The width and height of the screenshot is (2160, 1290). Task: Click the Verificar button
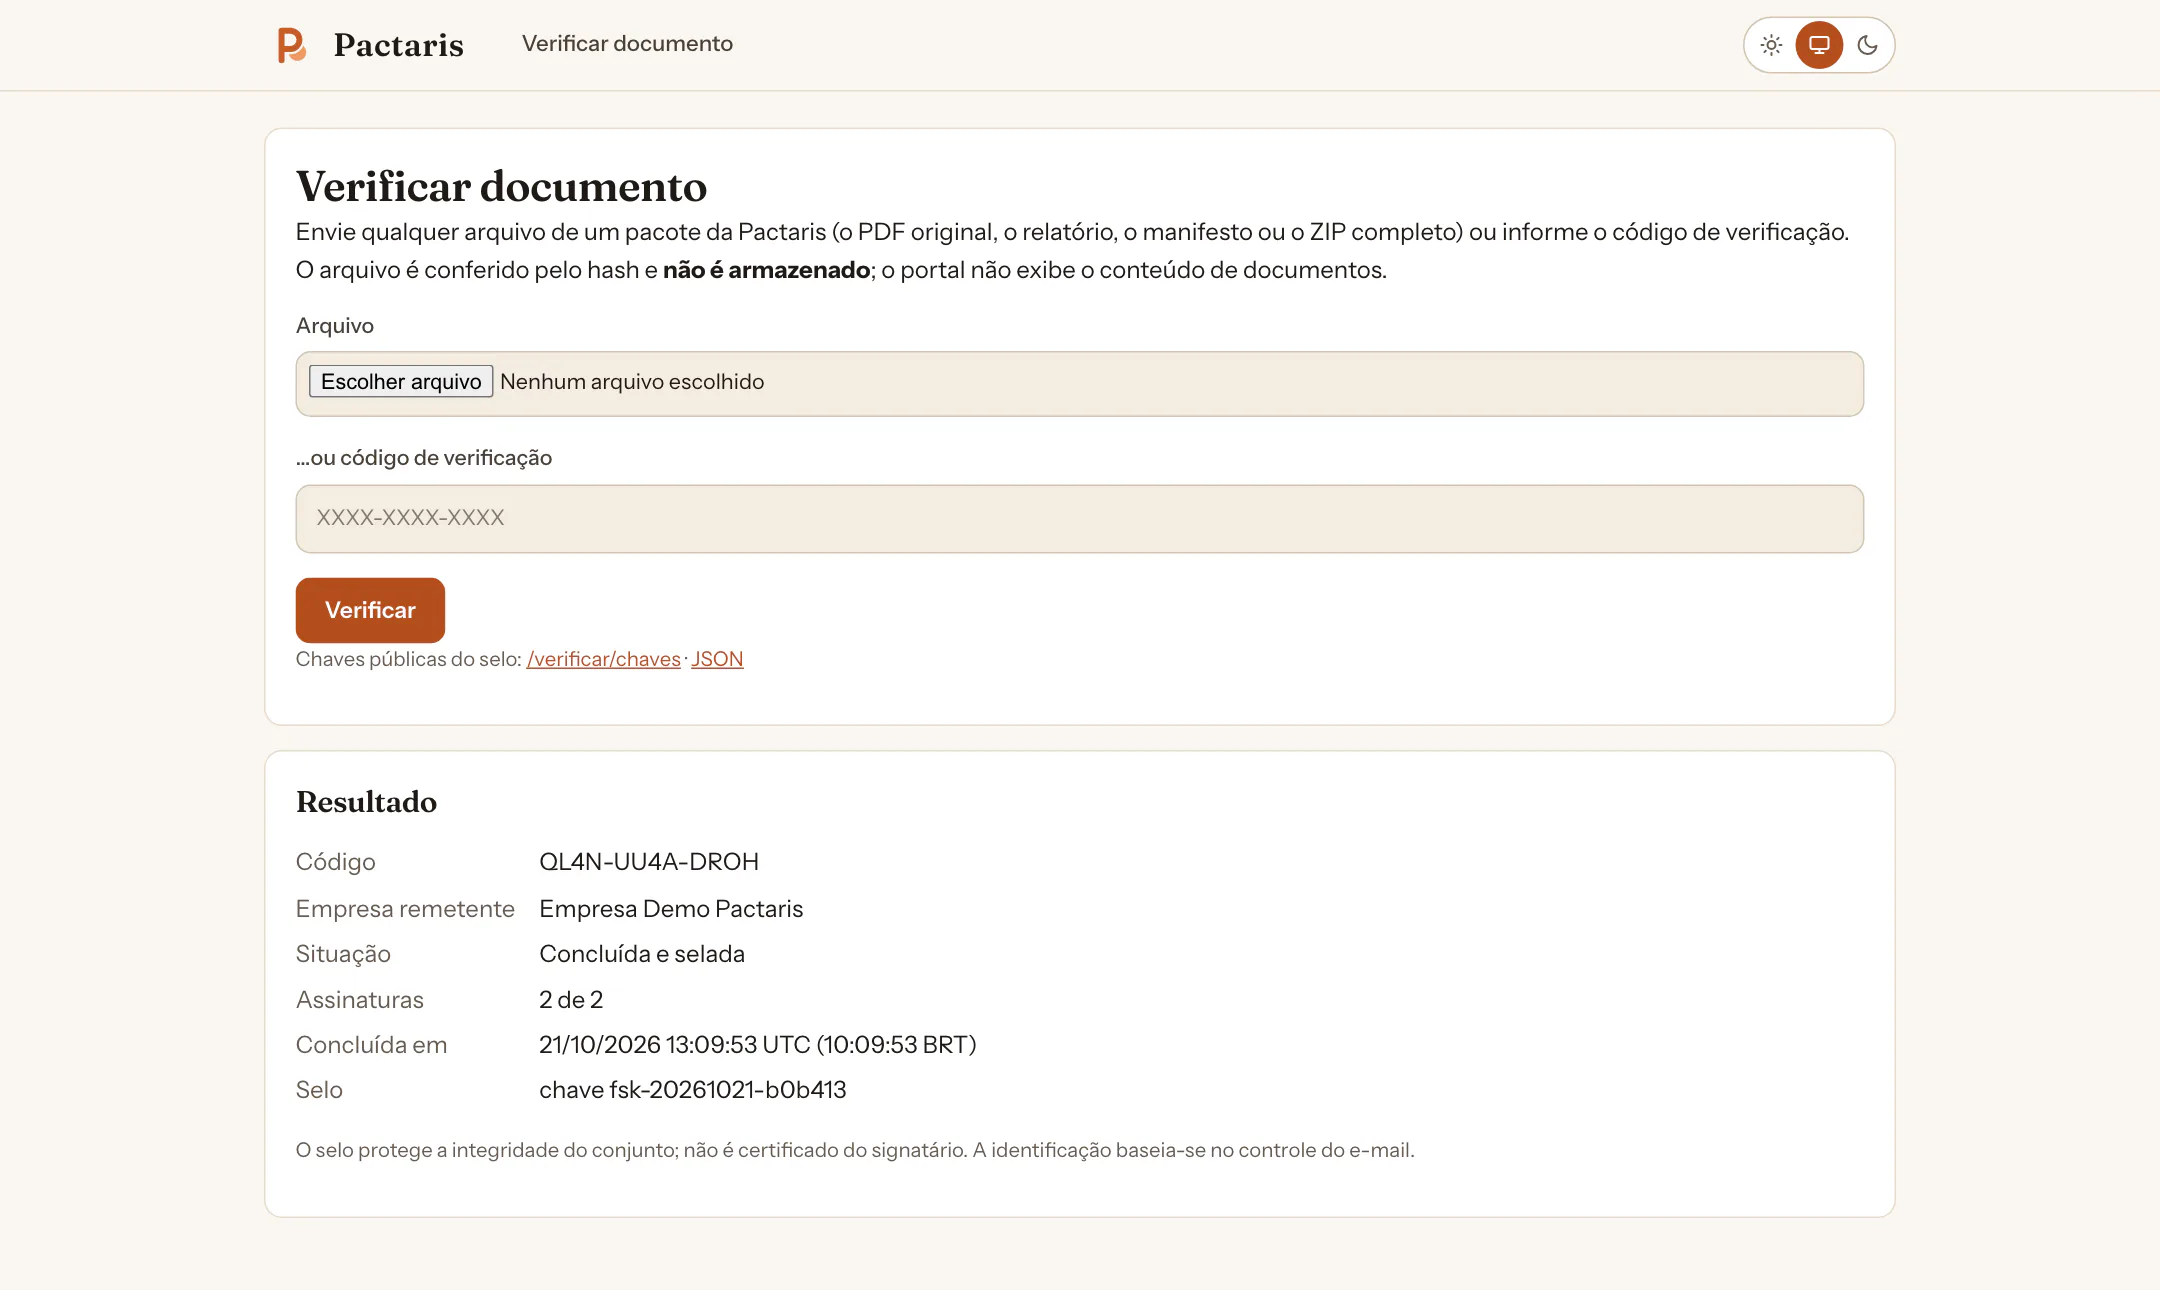pyautogui.click(x=370, y=610)
